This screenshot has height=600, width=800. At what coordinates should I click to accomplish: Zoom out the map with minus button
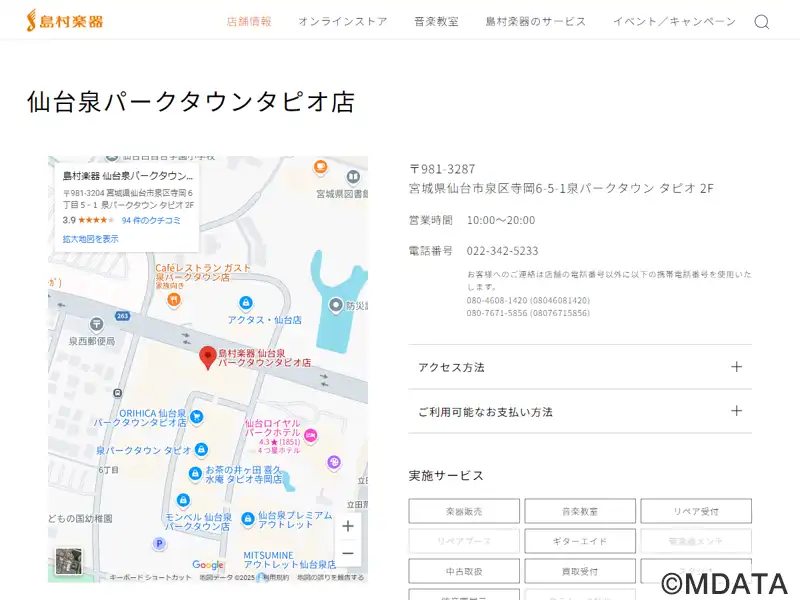pyautogui.click(x=347, y=553)
